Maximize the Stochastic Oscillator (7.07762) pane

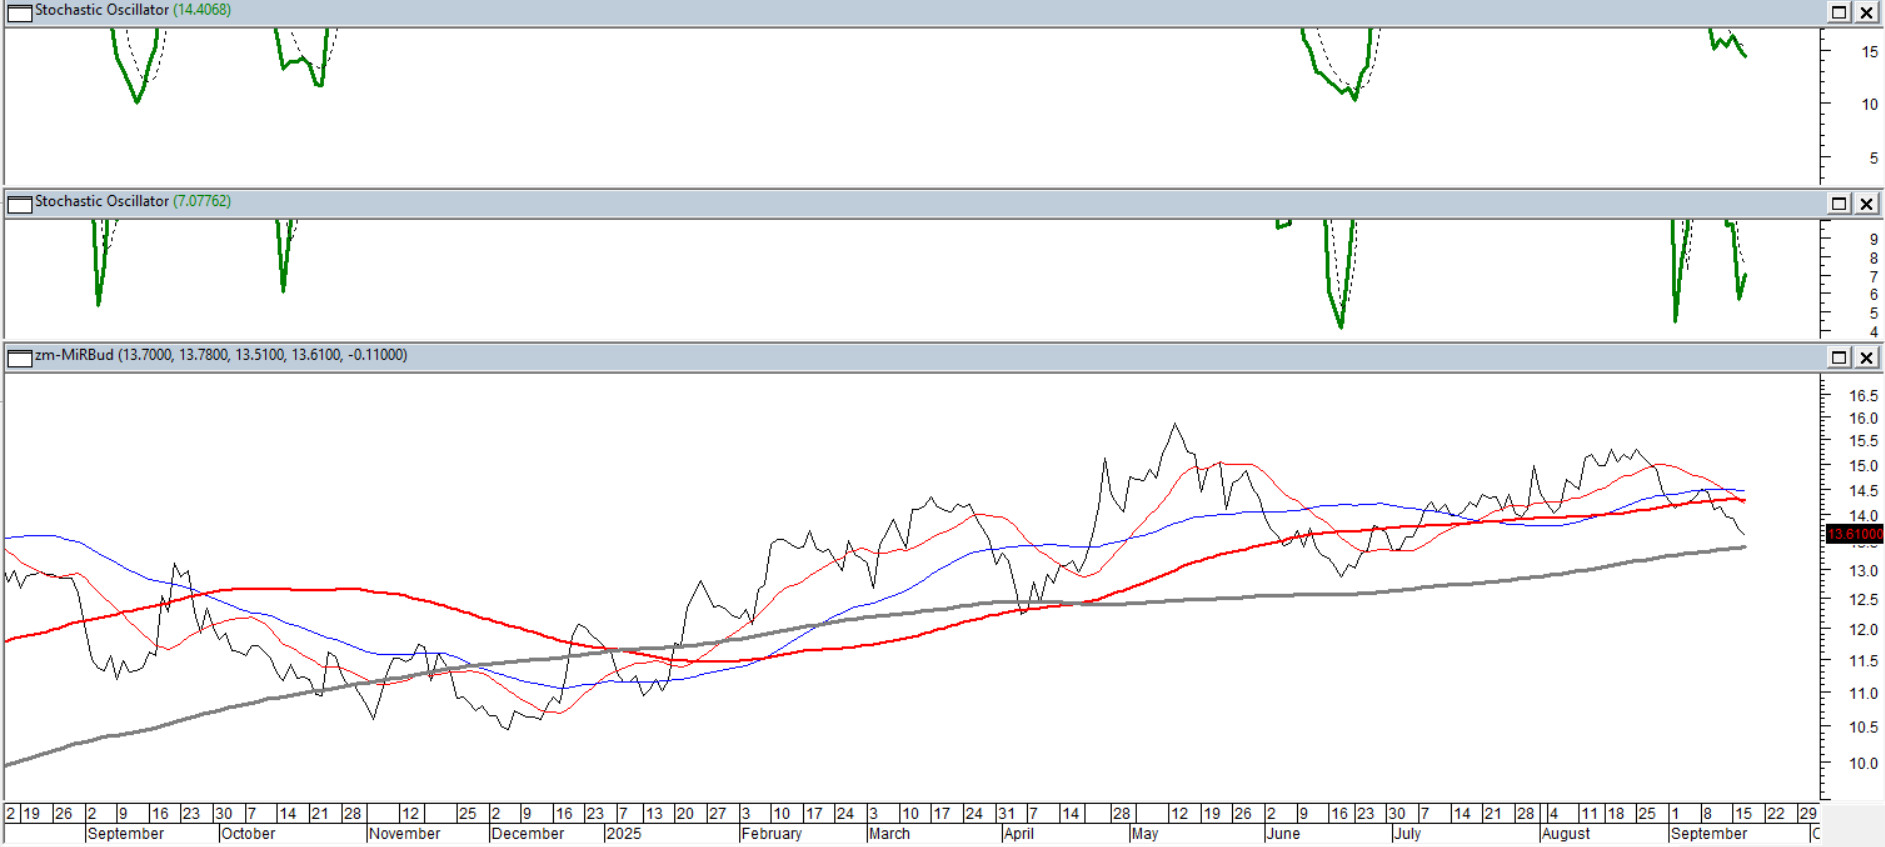point(1839,204)
